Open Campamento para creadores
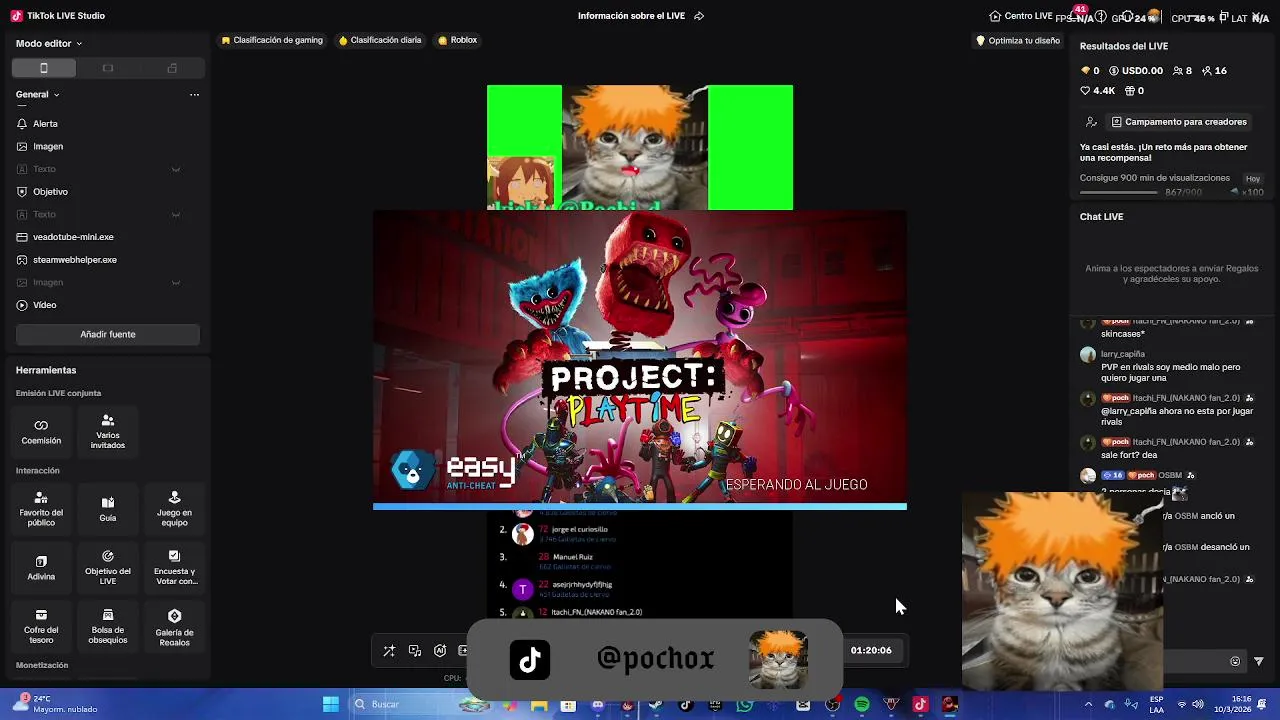 pyautogui.click(x=1179, y=122)
